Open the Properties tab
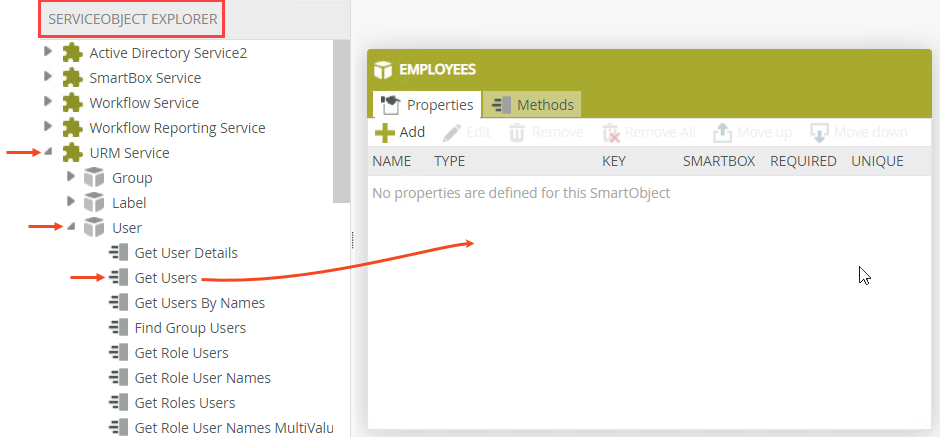Image resolution: width=940 pixels, height=437 pixels. tap(427, 105)
